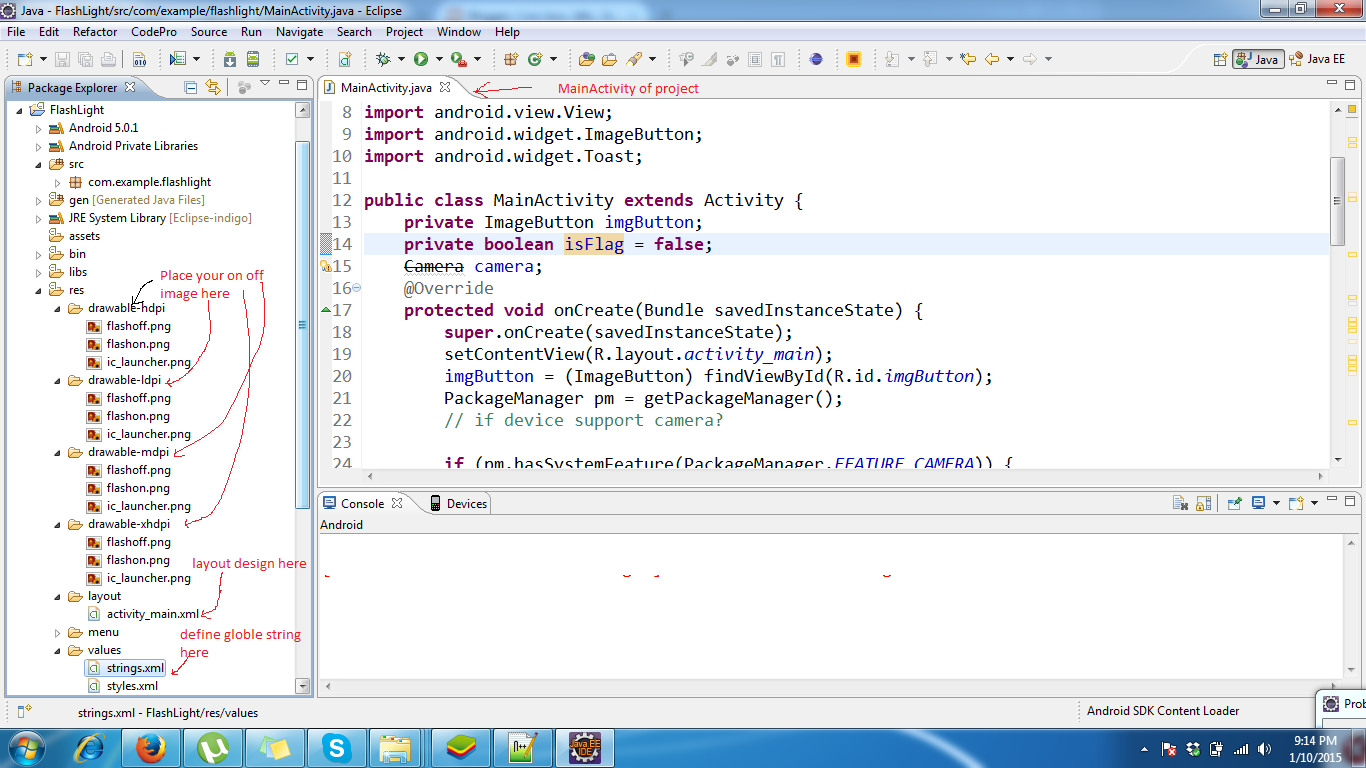Collapse the FlashLight project node
1366x768 pixels.
(x=20, y=110)
